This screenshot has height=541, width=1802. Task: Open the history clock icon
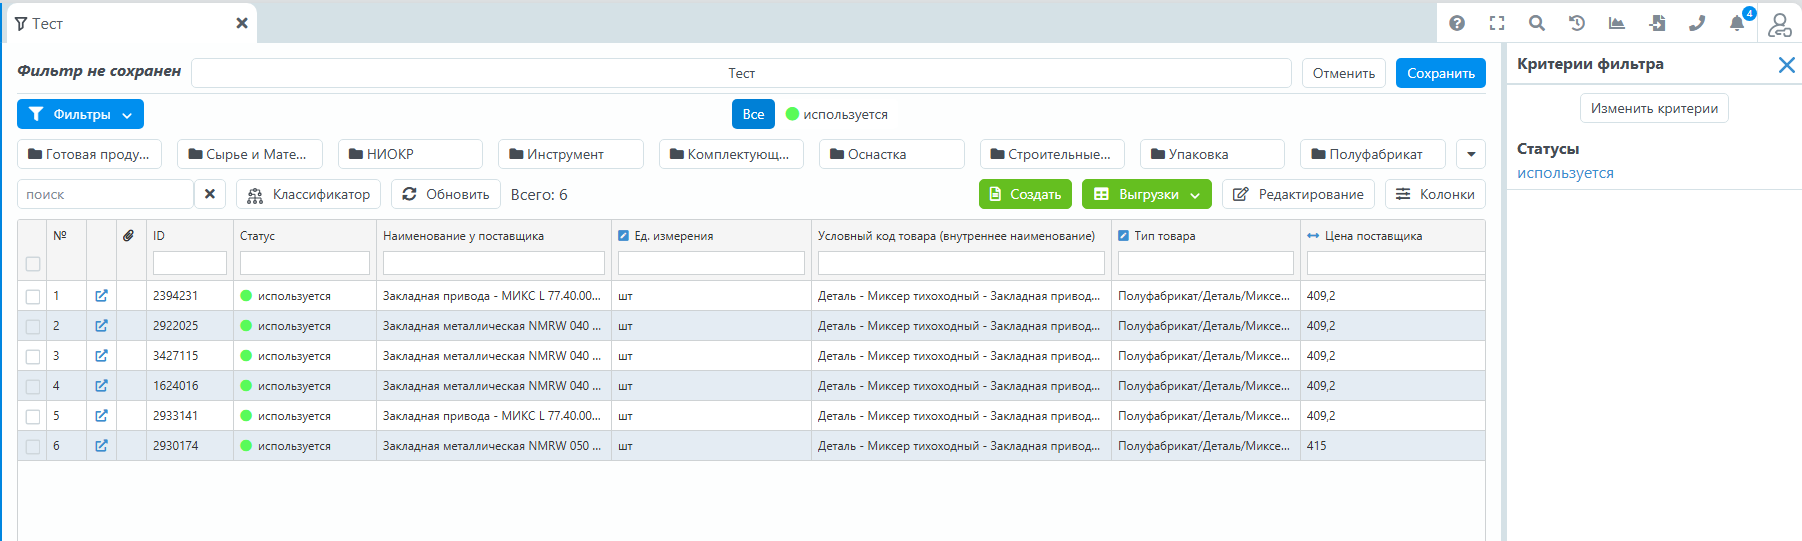[1577, 23]
